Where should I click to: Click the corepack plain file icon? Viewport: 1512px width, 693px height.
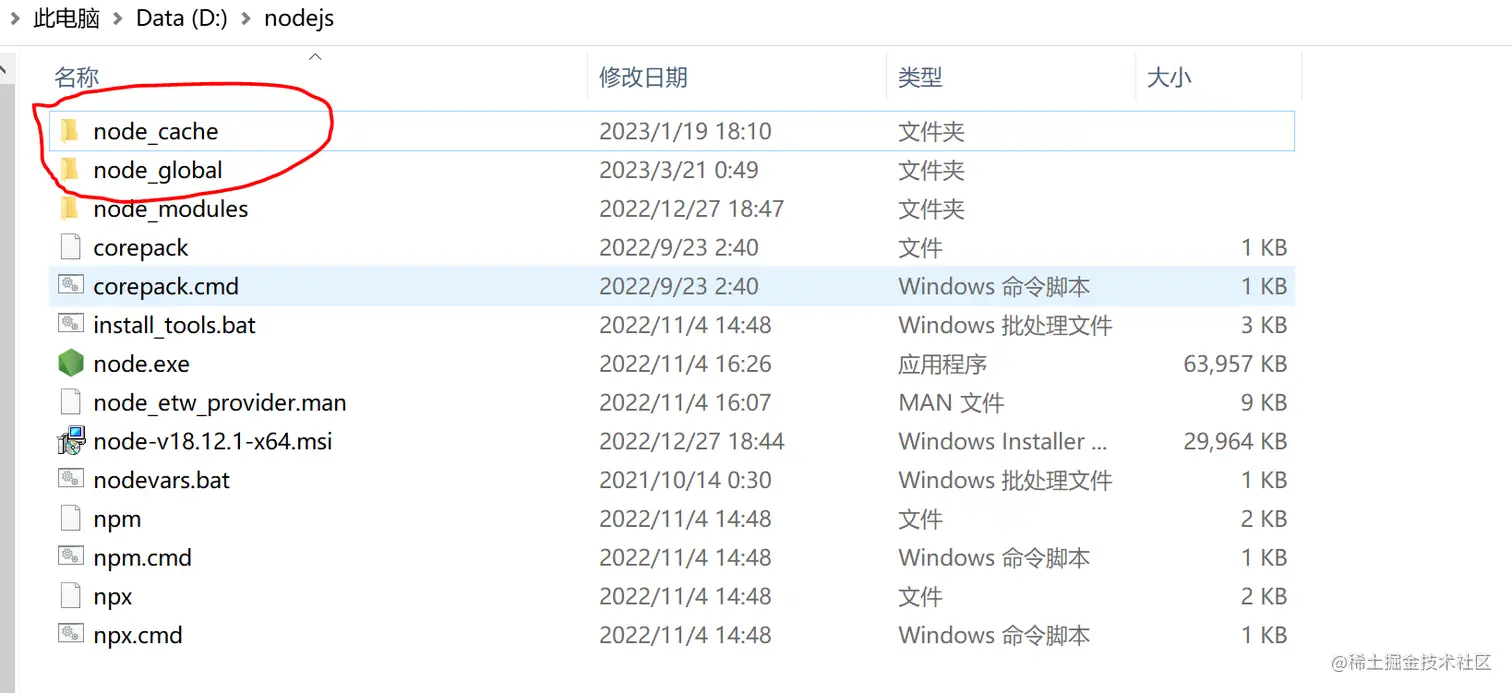tap(70, 247)
